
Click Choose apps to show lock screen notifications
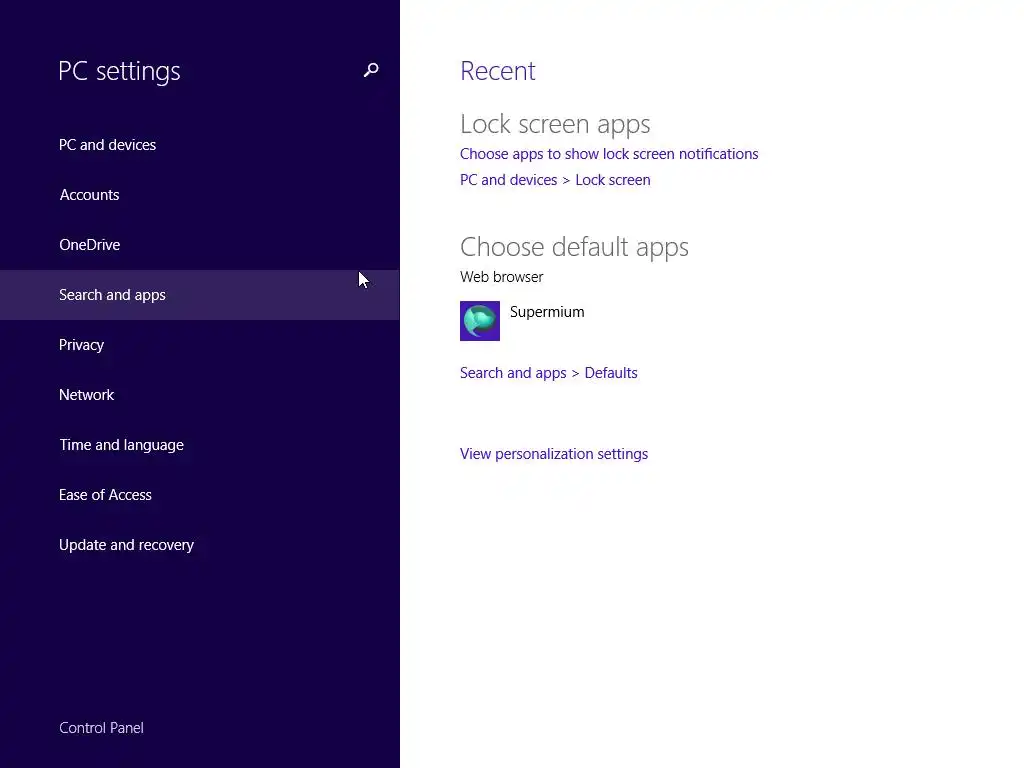point(609,154)
